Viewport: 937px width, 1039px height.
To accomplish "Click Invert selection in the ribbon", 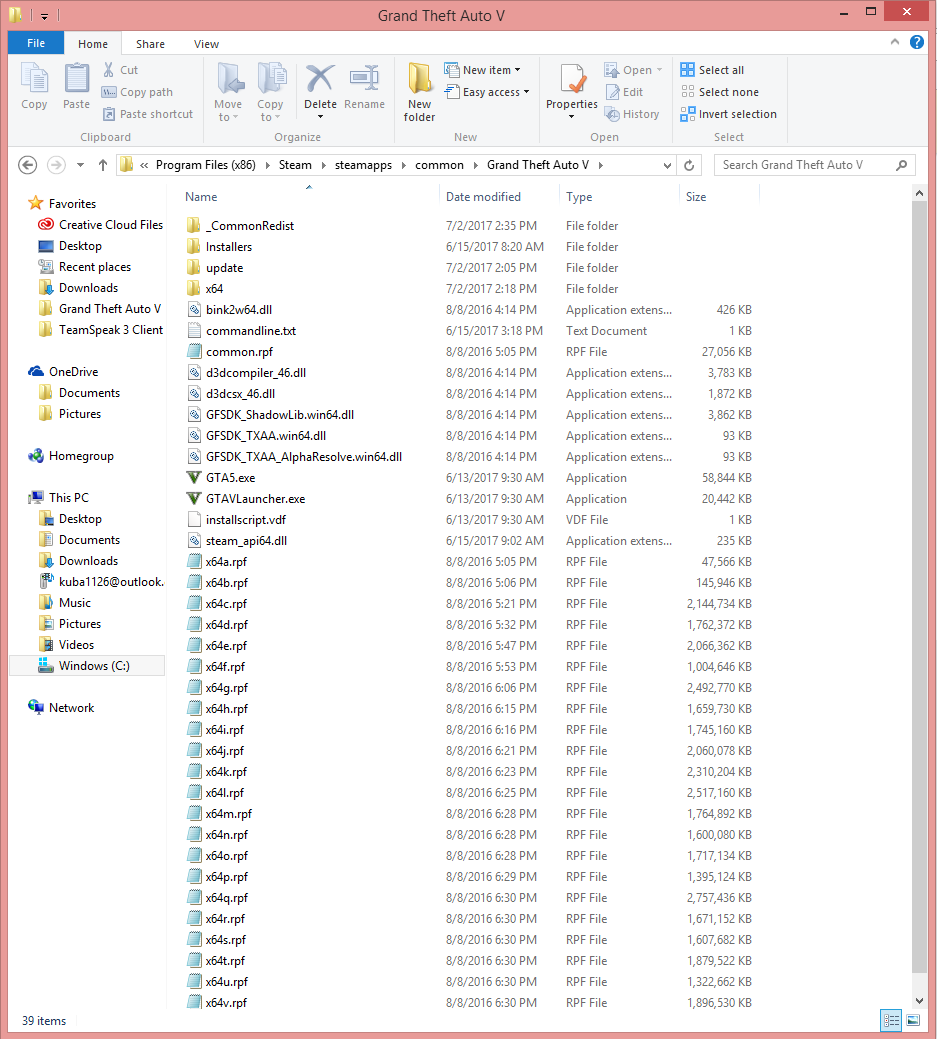I will [x=728, y=114].
